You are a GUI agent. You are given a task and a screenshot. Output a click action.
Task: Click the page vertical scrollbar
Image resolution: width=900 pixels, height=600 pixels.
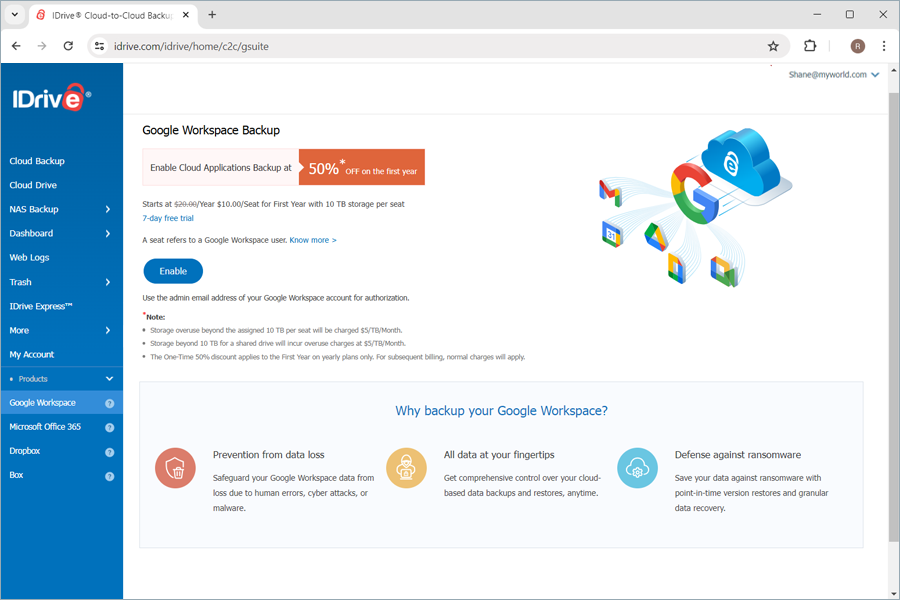(x=894, y=316)
